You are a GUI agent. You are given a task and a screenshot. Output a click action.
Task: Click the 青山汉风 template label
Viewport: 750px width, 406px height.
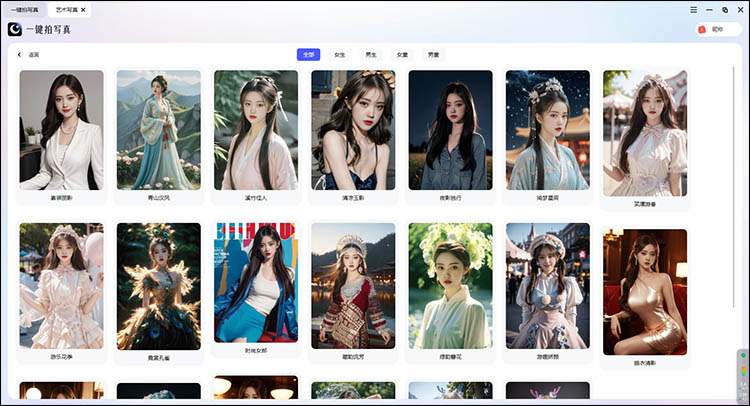point(158,198)
